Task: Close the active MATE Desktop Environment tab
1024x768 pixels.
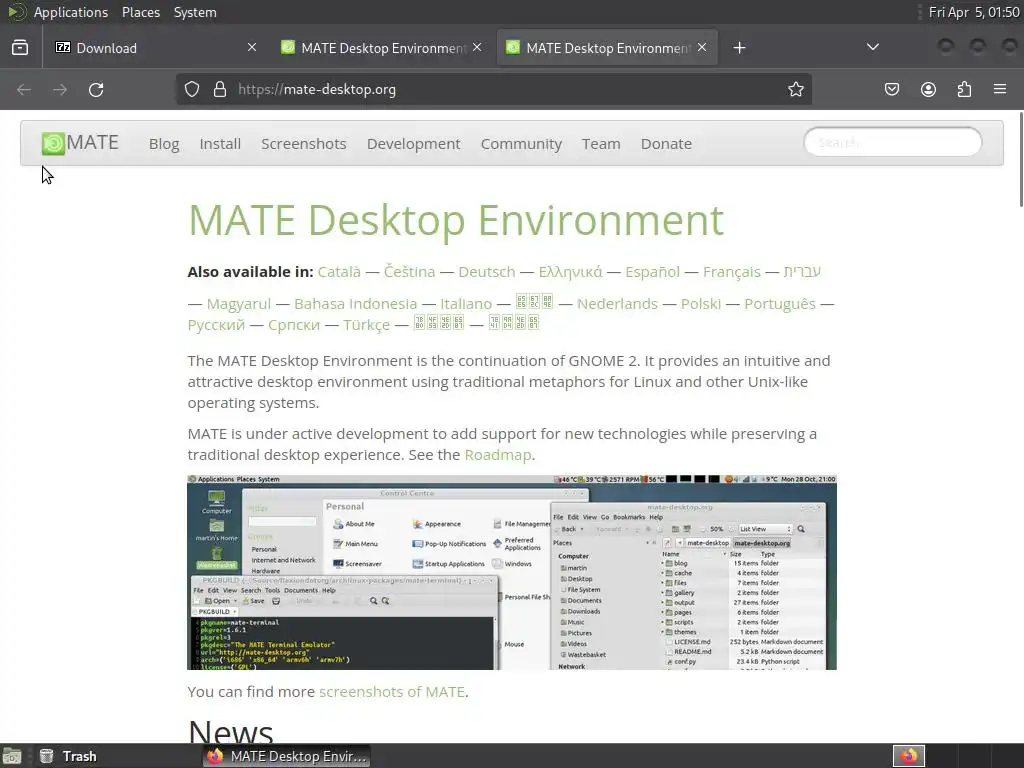Action: tap(702, 47)
